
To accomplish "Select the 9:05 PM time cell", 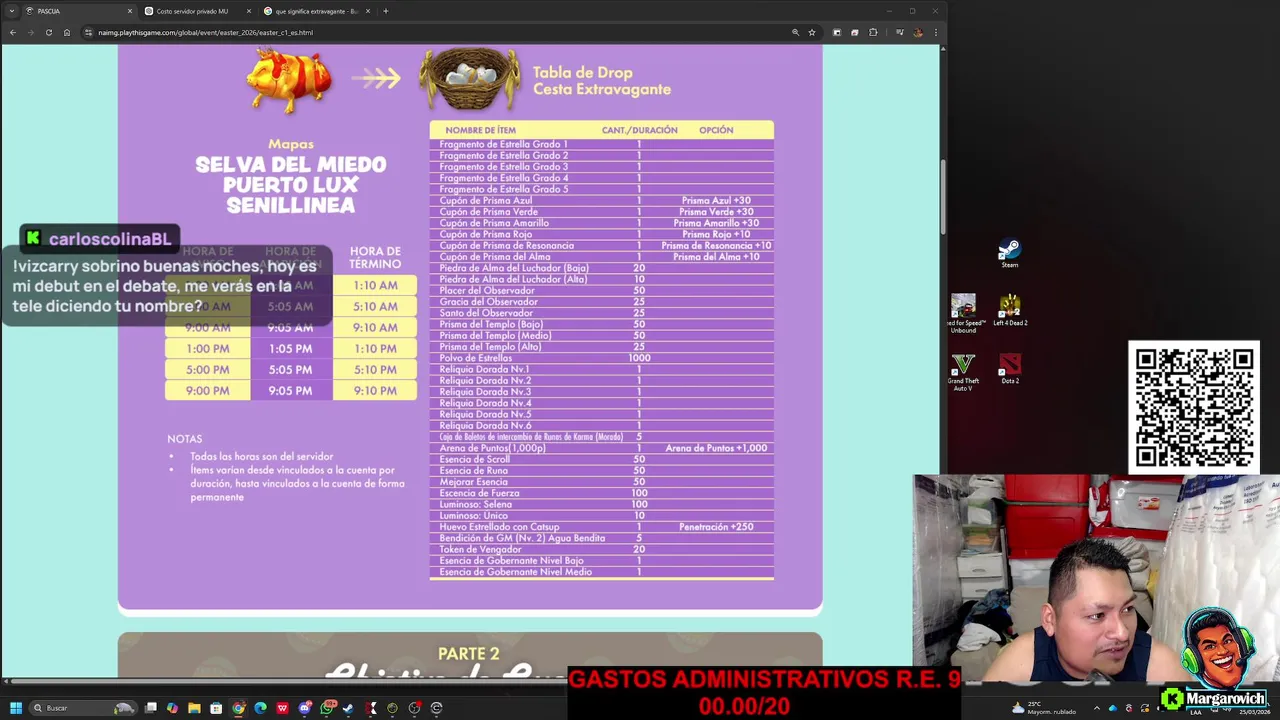I will (290, 391).
